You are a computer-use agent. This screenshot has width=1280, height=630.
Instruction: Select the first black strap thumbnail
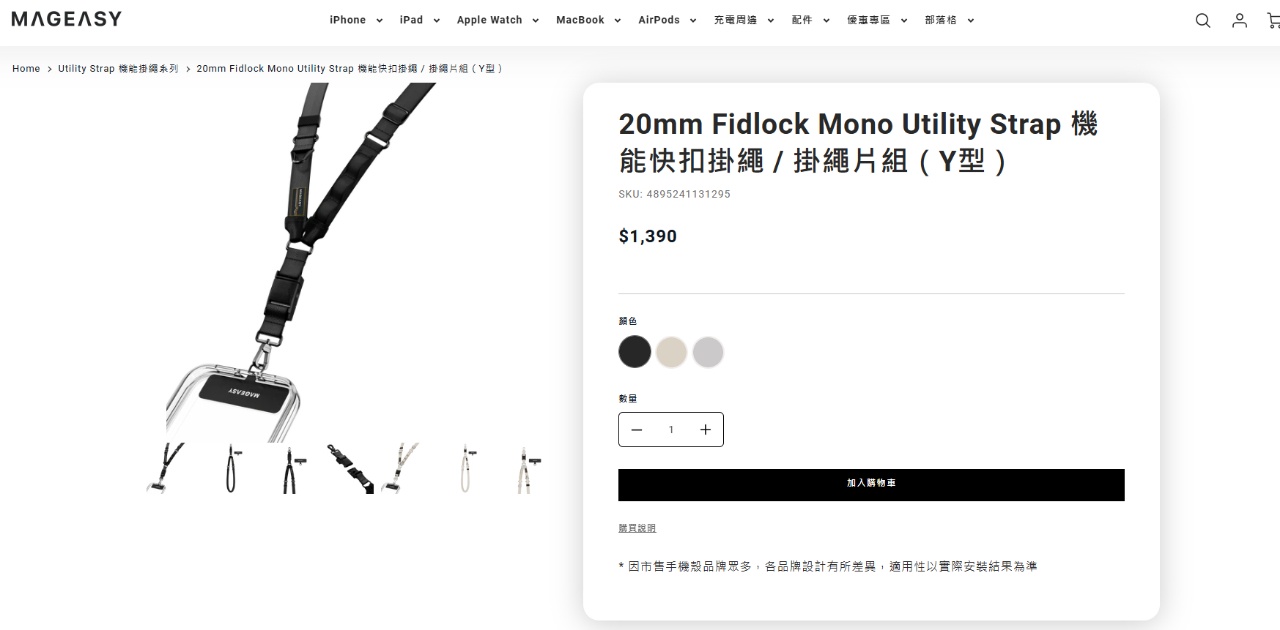click(x=166, y=468)
